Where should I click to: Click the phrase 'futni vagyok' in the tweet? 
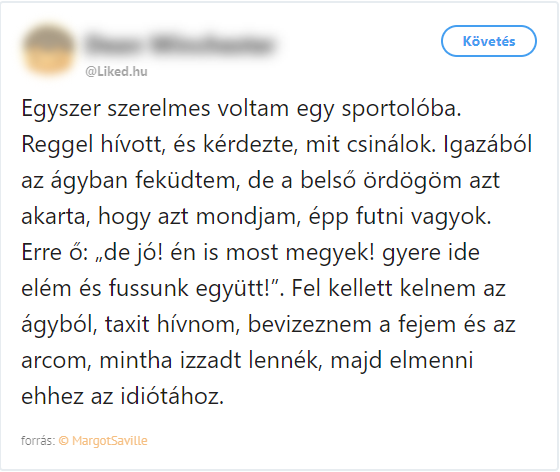(x=424, y=216)
